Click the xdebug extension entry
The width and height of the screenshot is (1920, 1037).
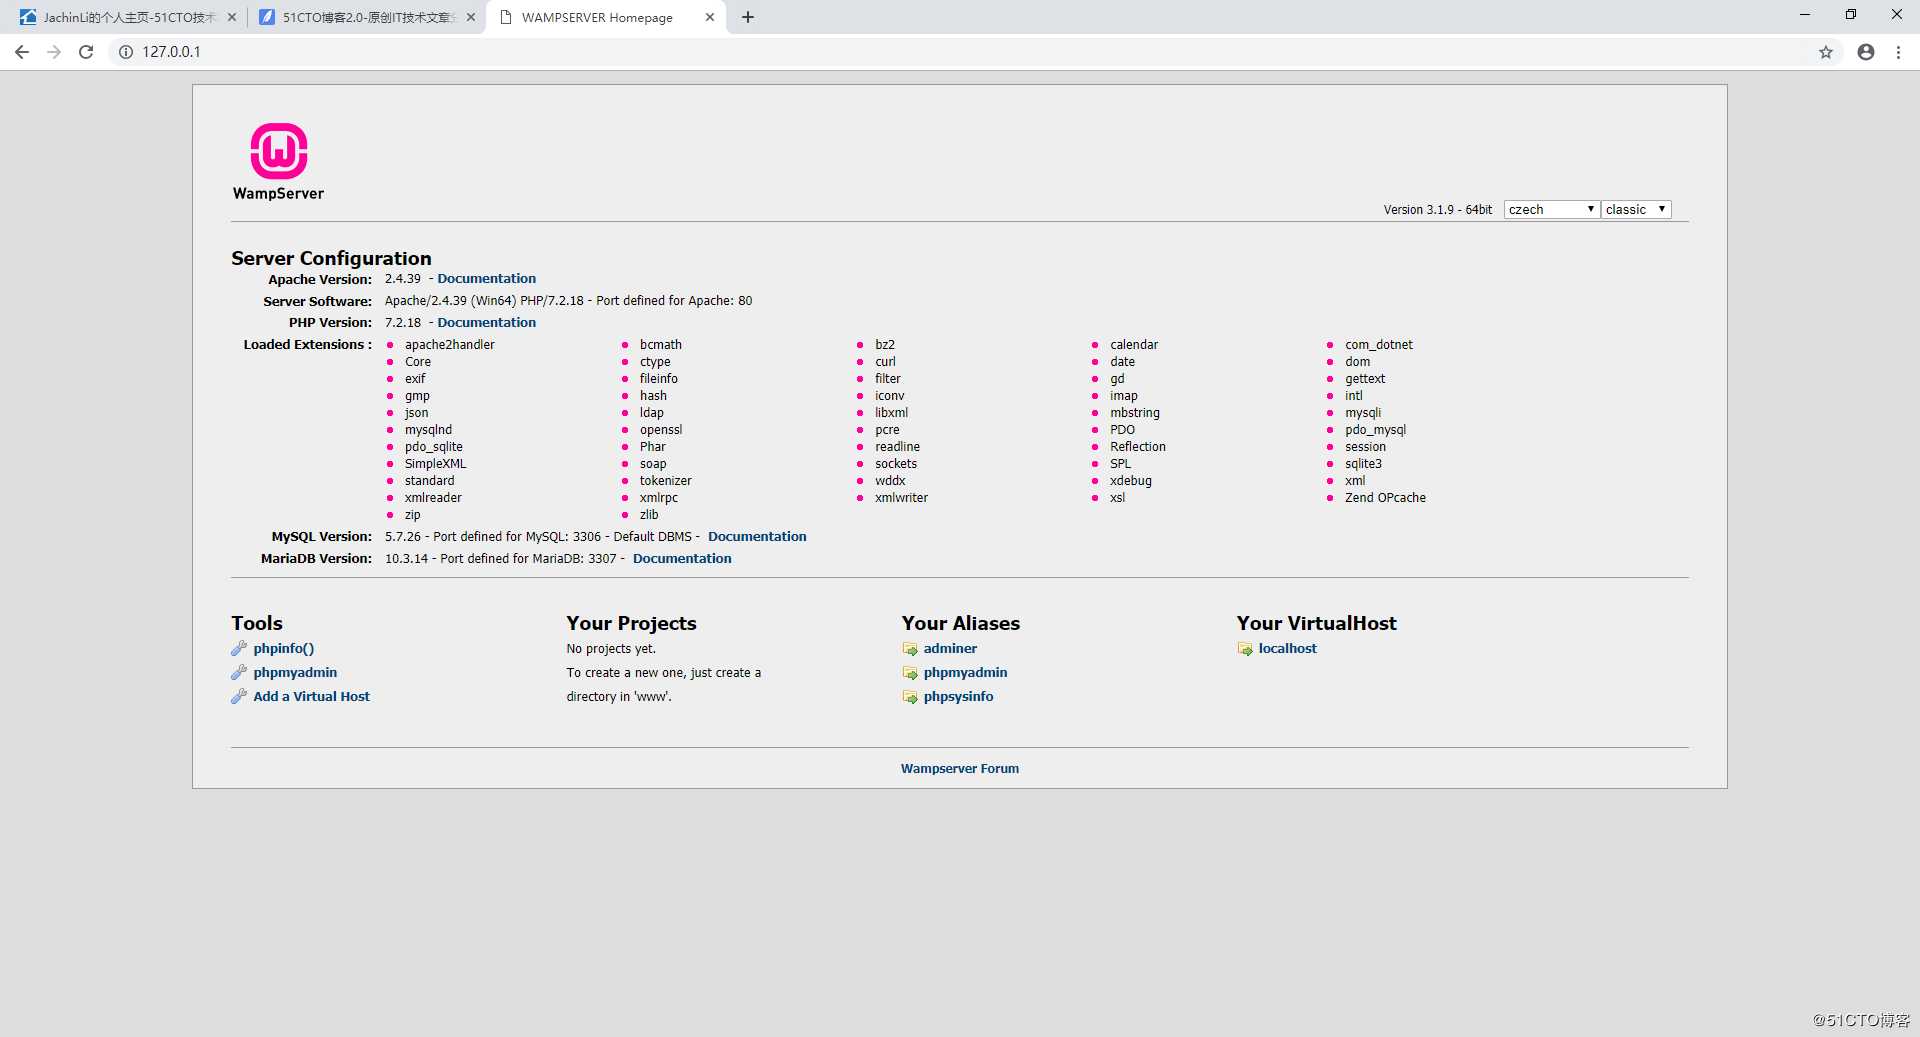(1130, 481)
